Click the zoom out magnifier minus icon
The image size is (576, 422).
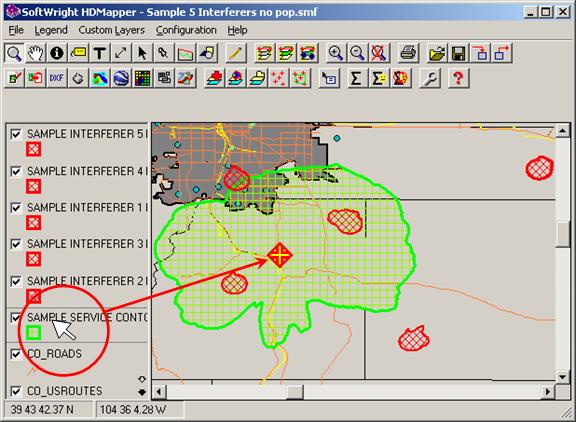[357, 53]
